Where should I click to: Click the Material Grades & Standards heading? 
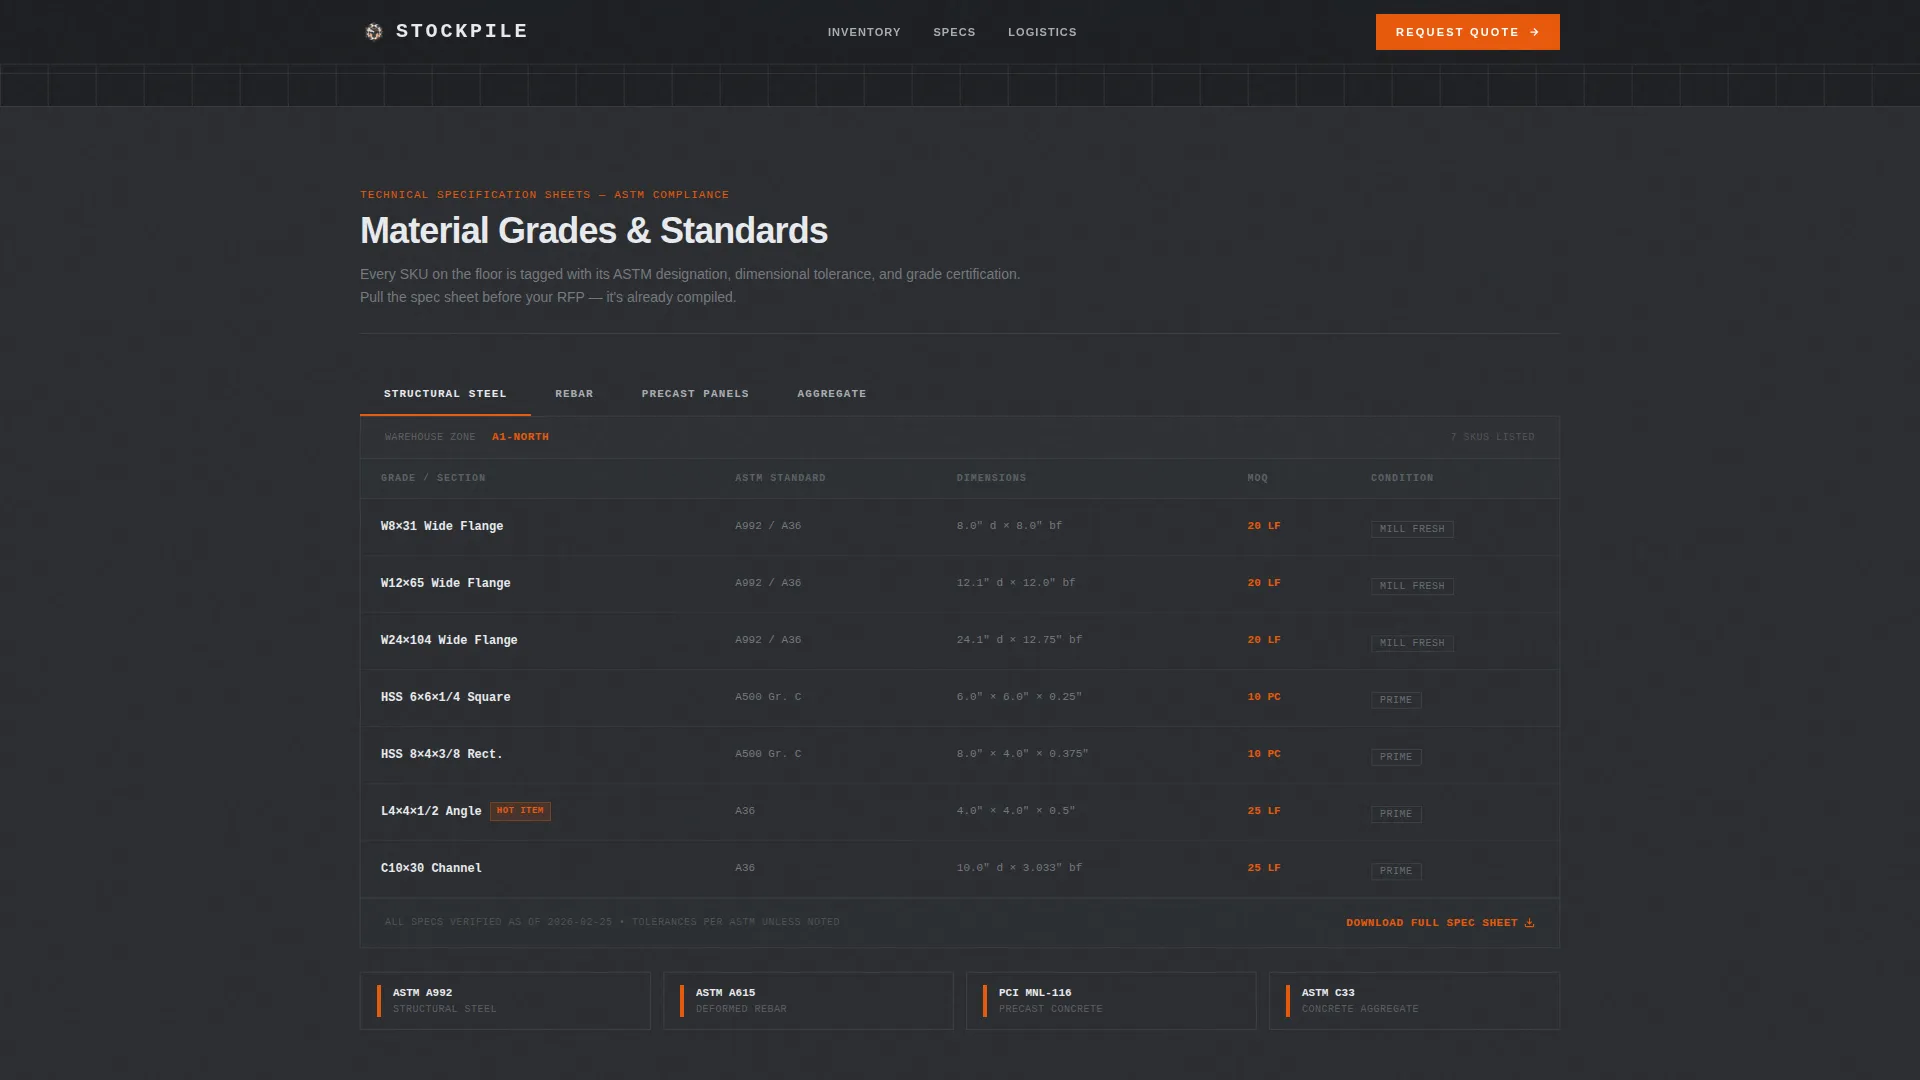click(x=594, y=231)
